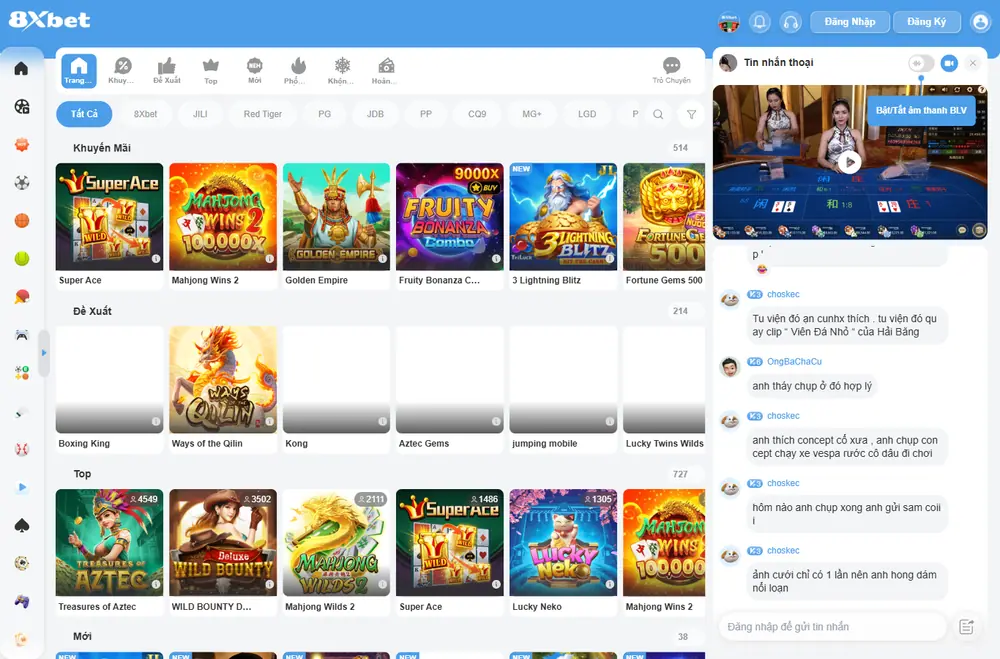
Task: Open the Trò Chuyện chat icon
Action: click(x=671, y=70)
